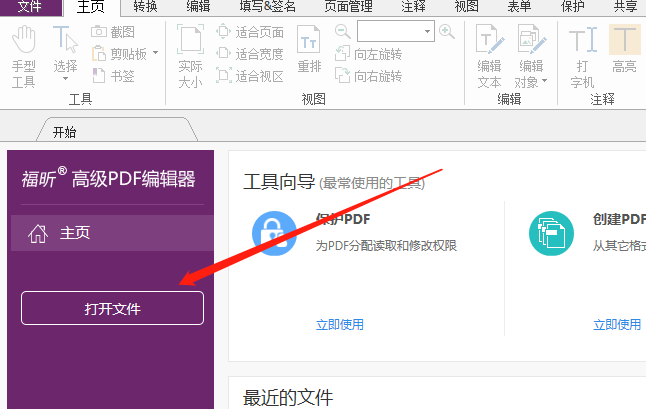Open the Fill & Sign (填写&签名) tab
Viewport: 646px width, 409px height.
267,7
